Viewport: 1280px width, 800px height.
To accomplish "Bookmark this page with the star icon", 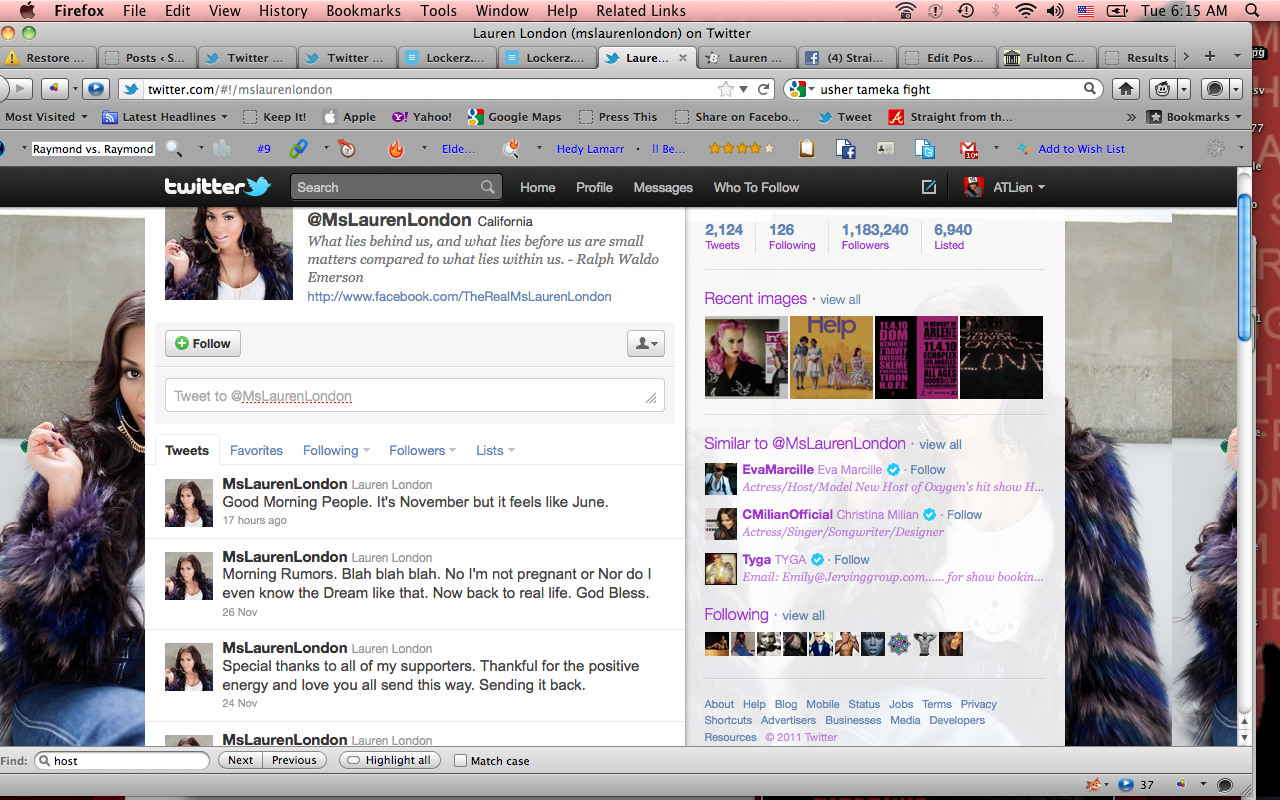I will 725,89.
